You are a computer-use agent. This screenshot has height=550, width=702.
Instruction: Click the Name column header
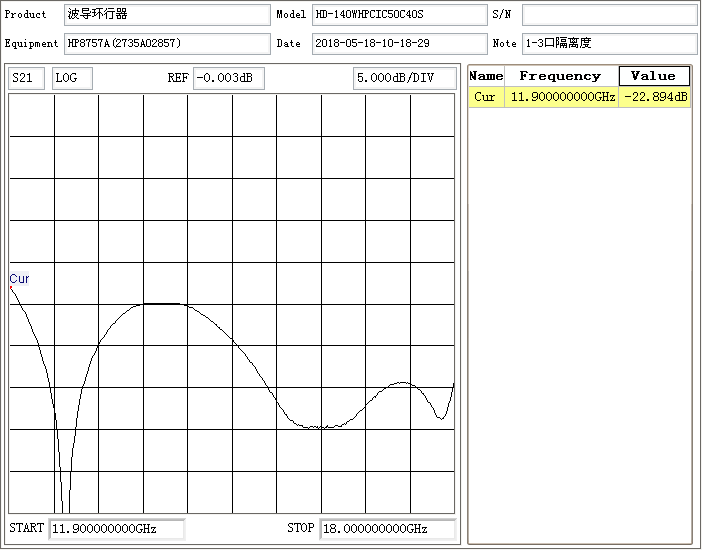[x=486, y=76]
